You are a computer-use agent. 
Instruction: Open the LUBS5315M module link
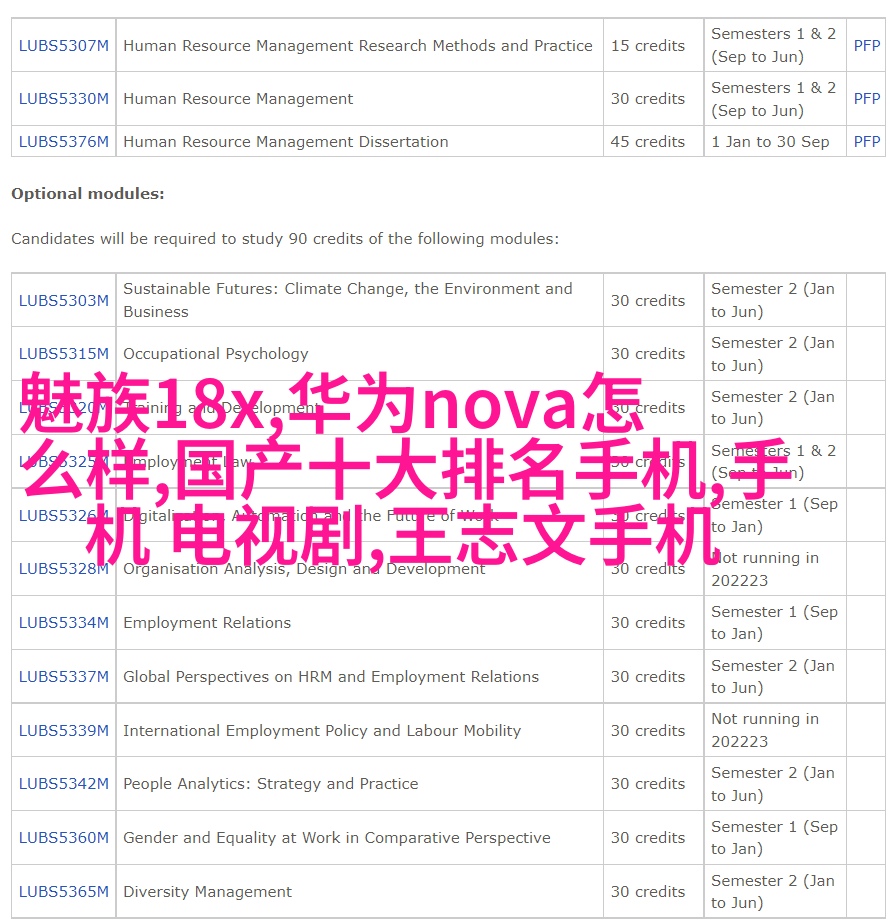tap(64, 353)
